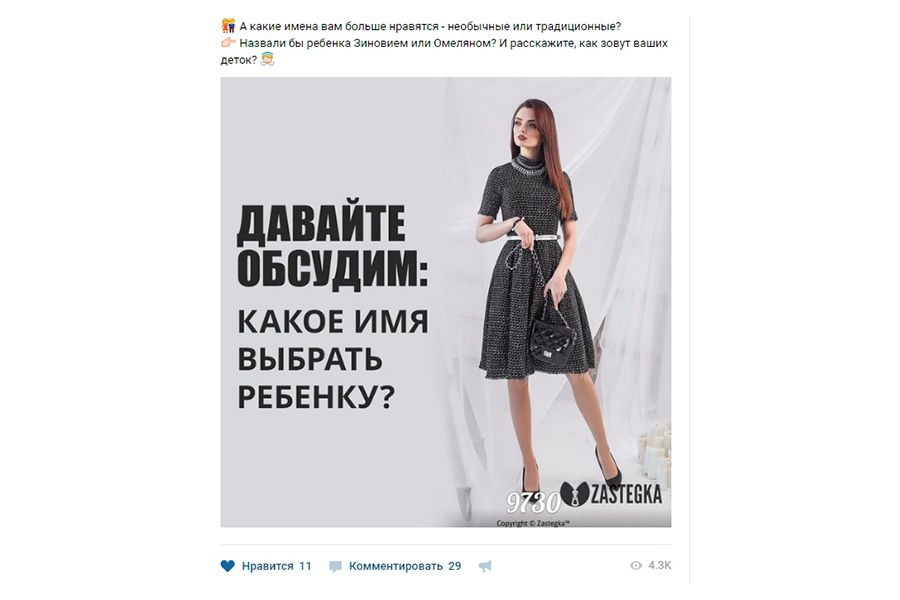Click the pointing hand emoji
The height and width of the screenshot is (600, 900).
point(228,42)
